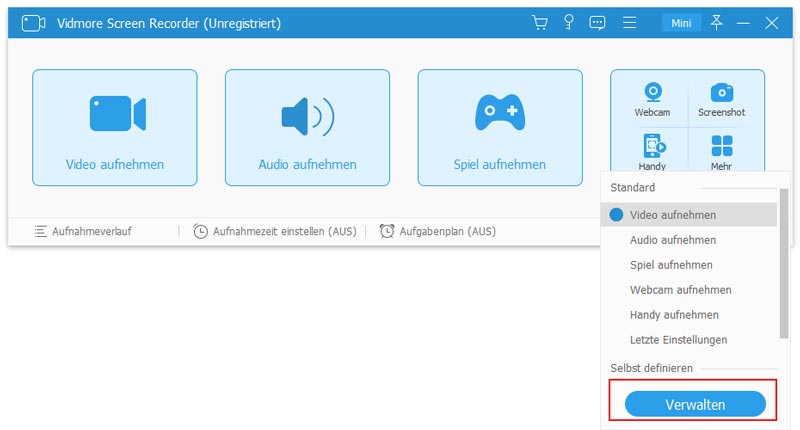Open the feedback chat icon
Screen dimensions: 800x430
(597, 23)
